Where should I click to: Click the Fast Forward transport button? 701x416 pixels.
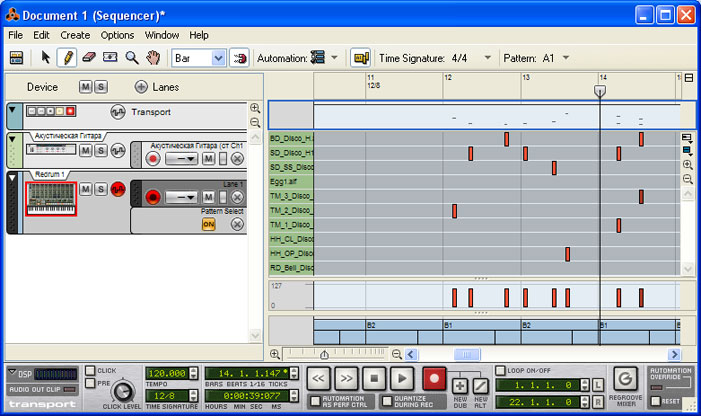pyautogui.click(x=346, y=378)
